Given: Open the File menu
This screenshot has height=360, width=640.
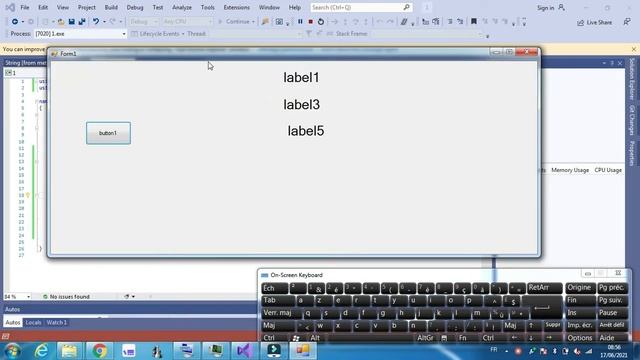Looking at the screenshot, I should (x=25, y=7).
